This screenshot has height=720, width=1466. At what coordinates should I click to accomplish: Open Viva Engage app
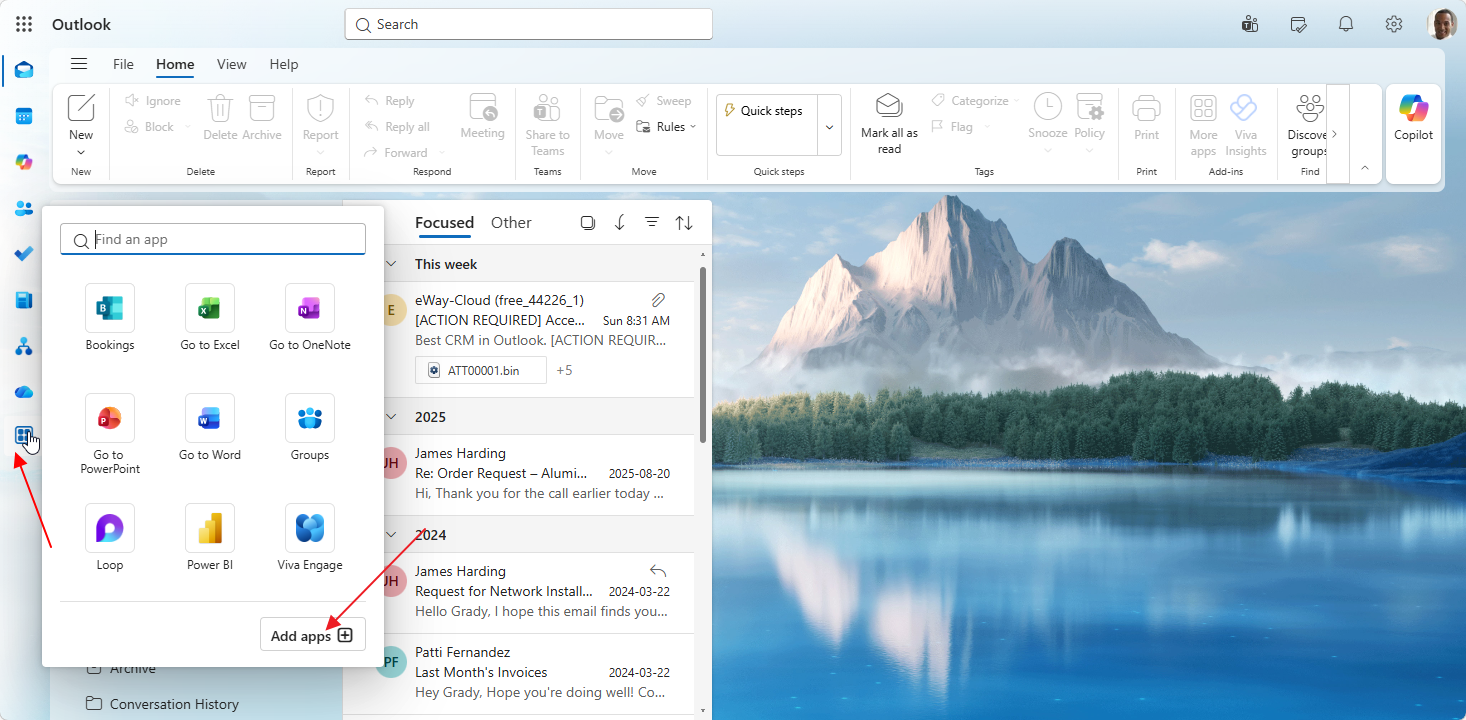point(310,538)
